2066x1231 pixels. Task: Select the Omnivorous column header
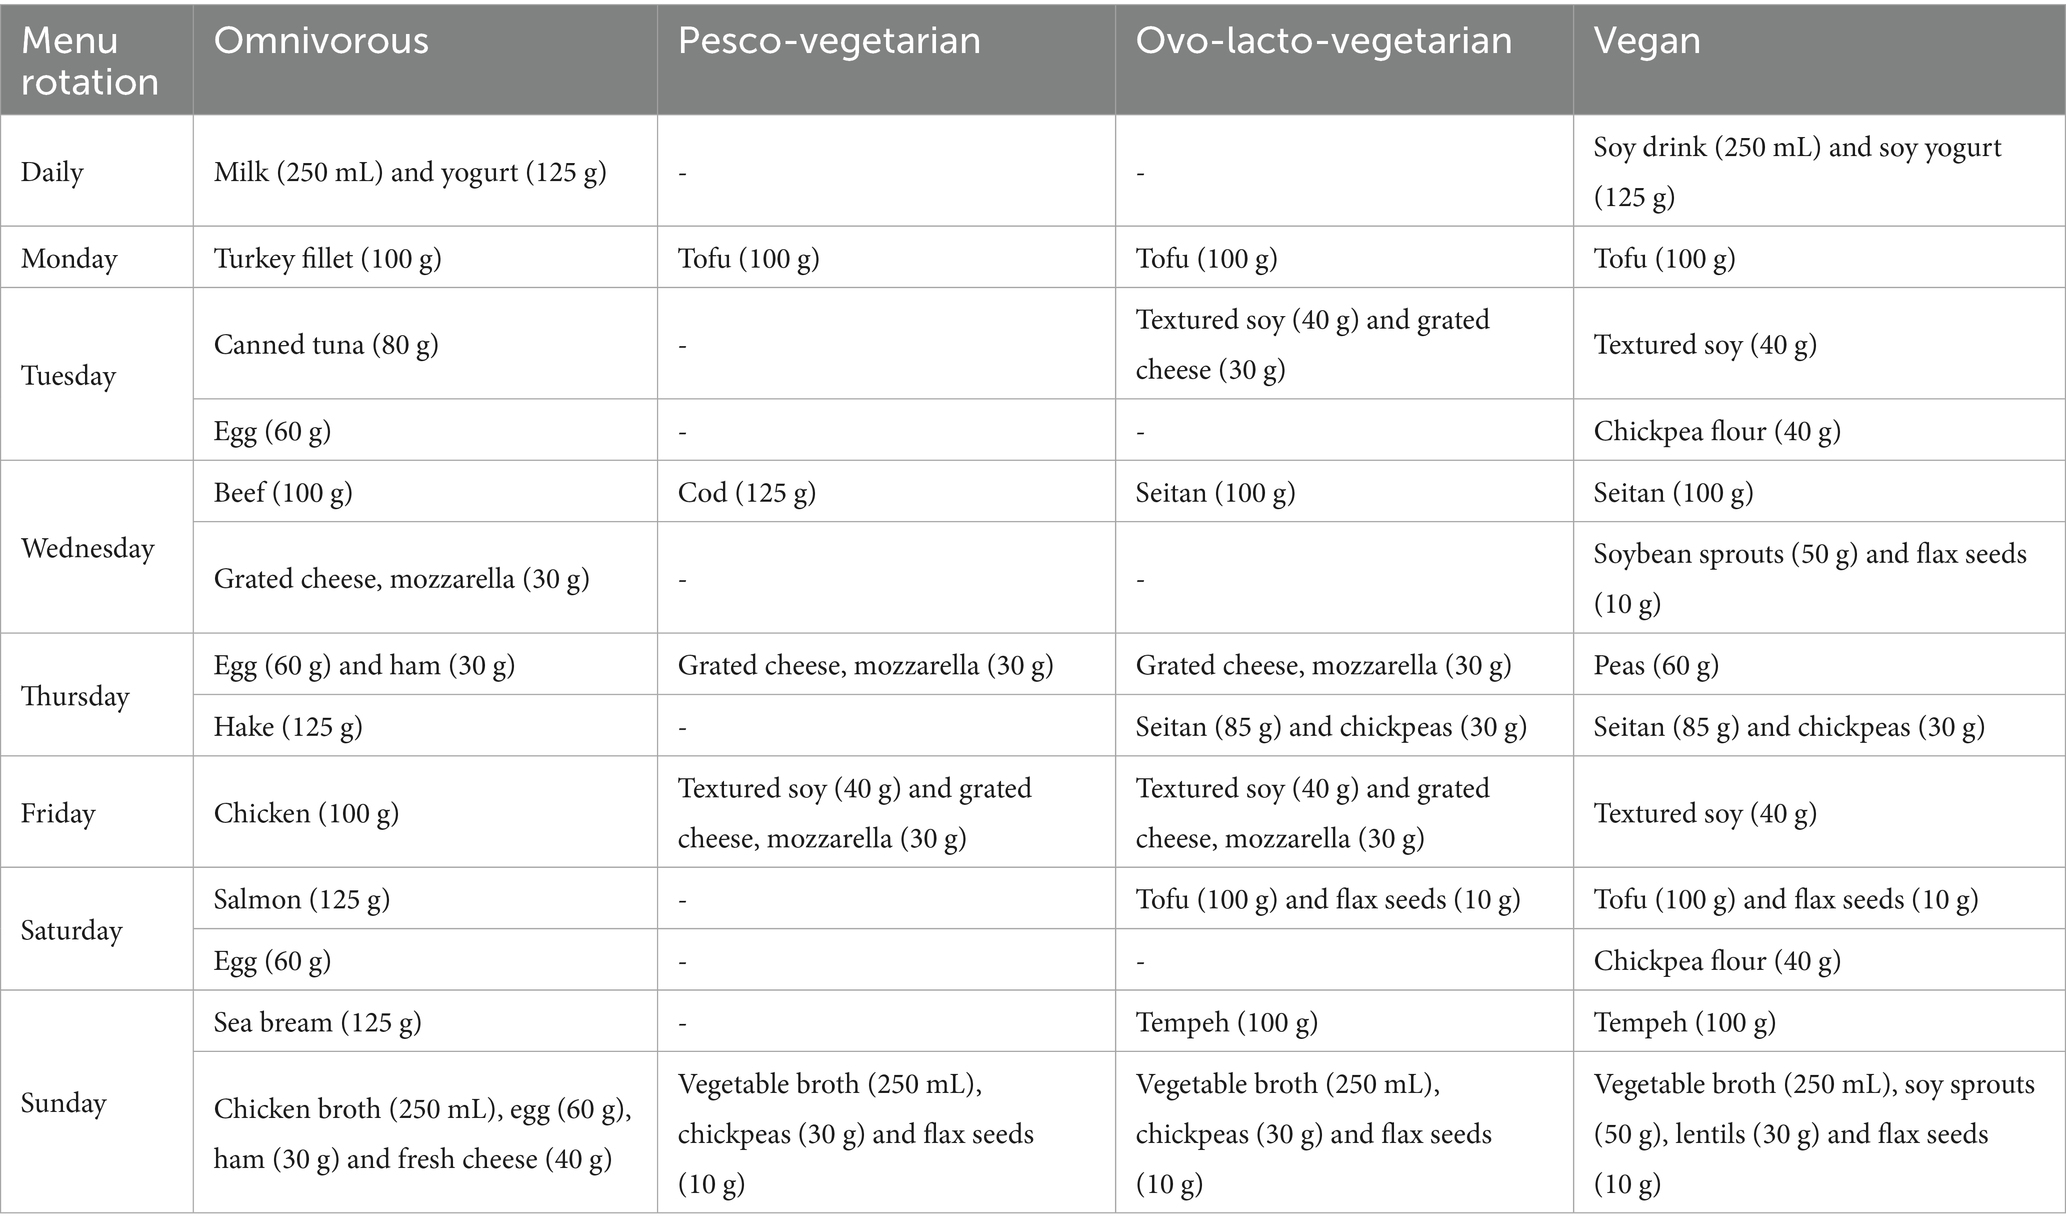321,41
